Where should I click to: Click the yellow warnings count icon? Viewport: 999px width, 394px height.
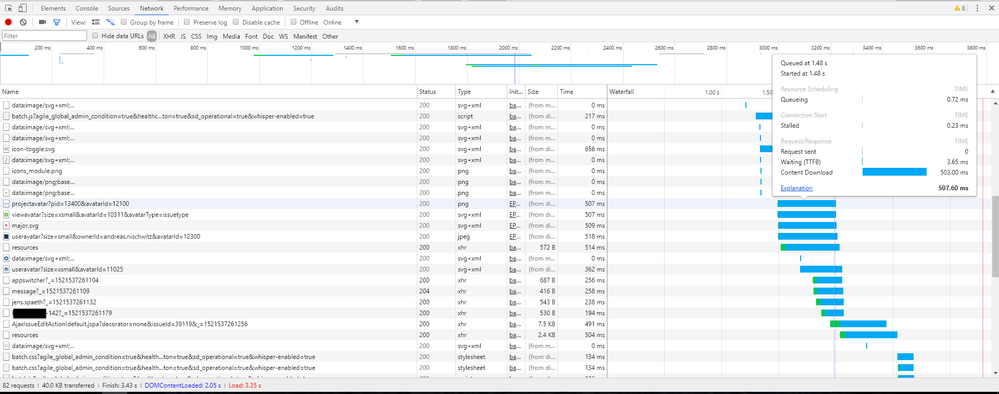[x=959, y=8]
